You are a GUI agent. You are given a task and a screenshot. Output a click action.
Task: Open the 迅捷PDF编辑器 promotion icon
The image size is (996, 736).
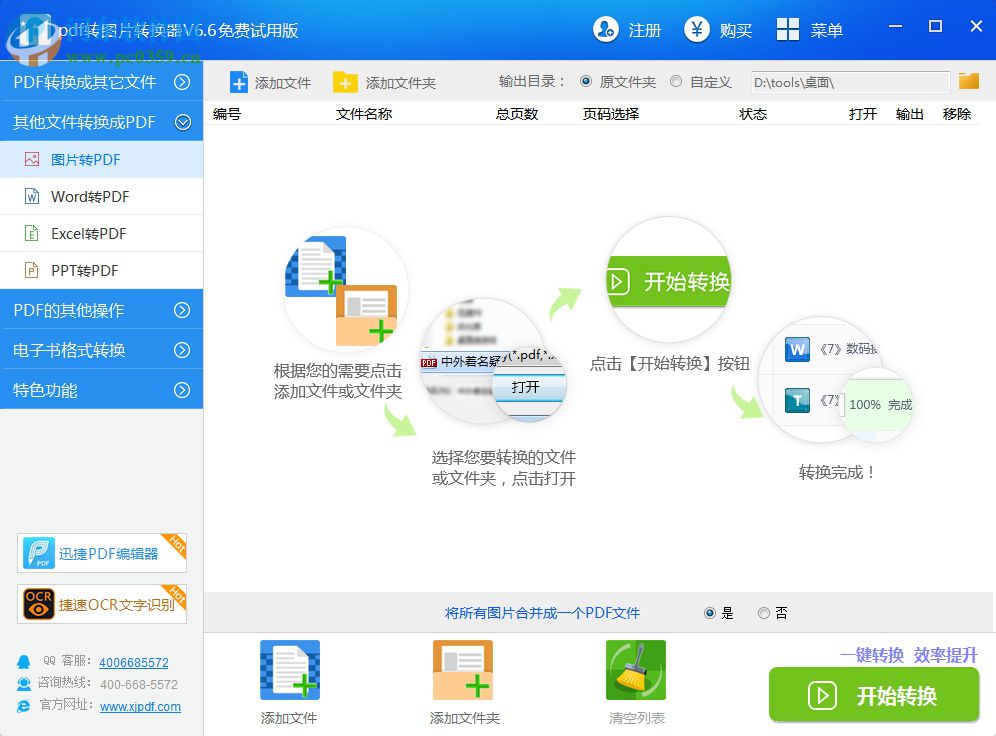[100, 551]
